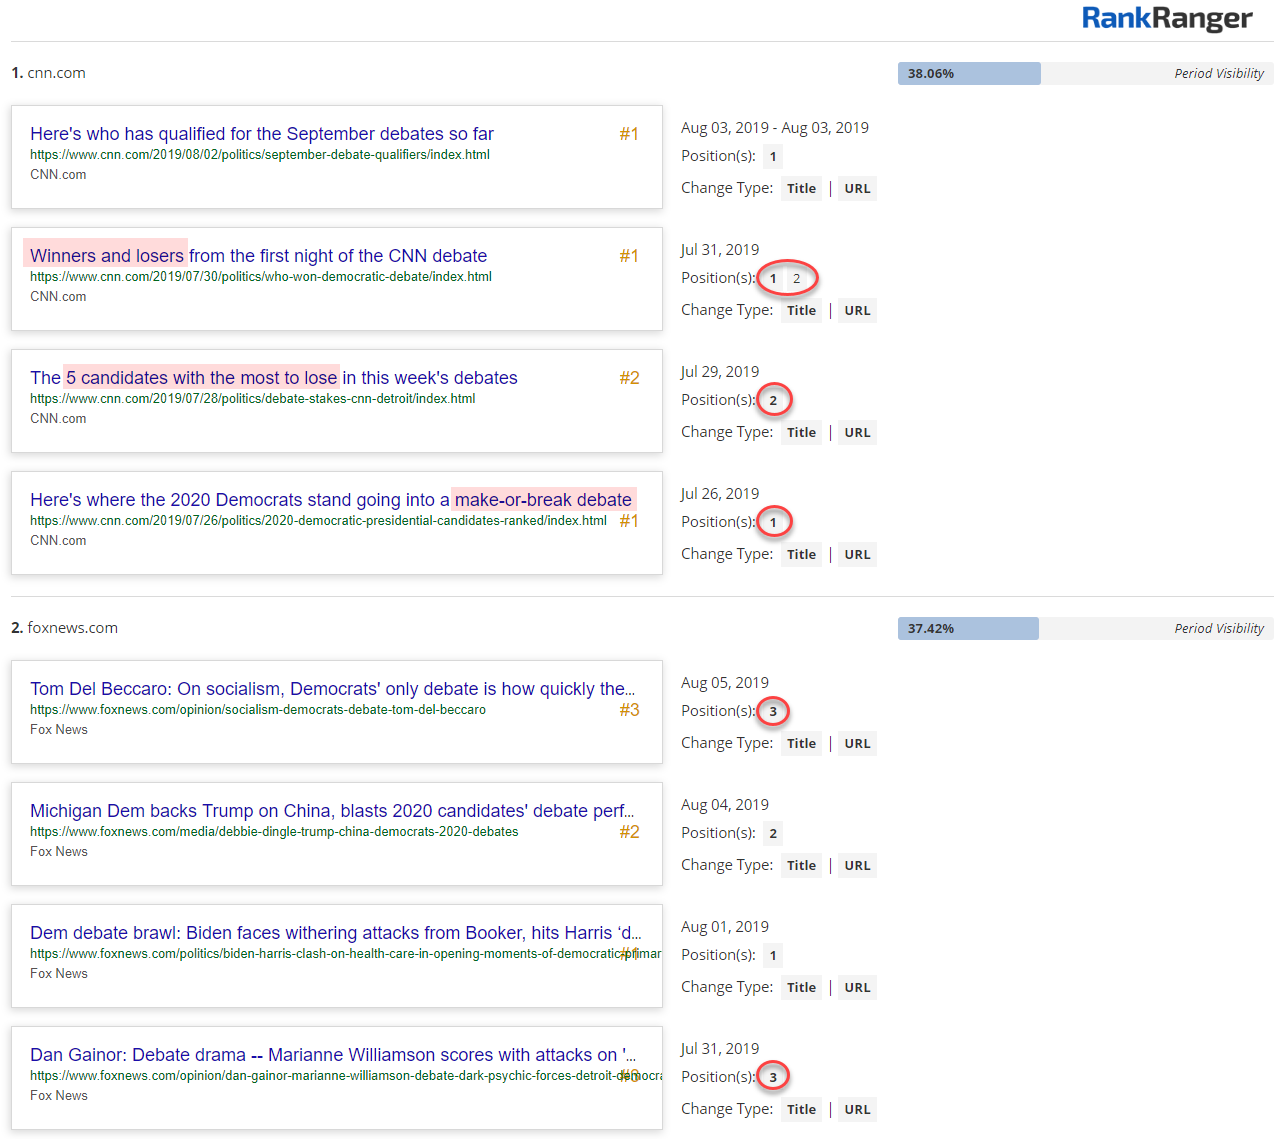Viewport: 1275px width, 1139px height.
Task: Click the cnn.com 38.06% visibility bar
Action: pos(969,73)
